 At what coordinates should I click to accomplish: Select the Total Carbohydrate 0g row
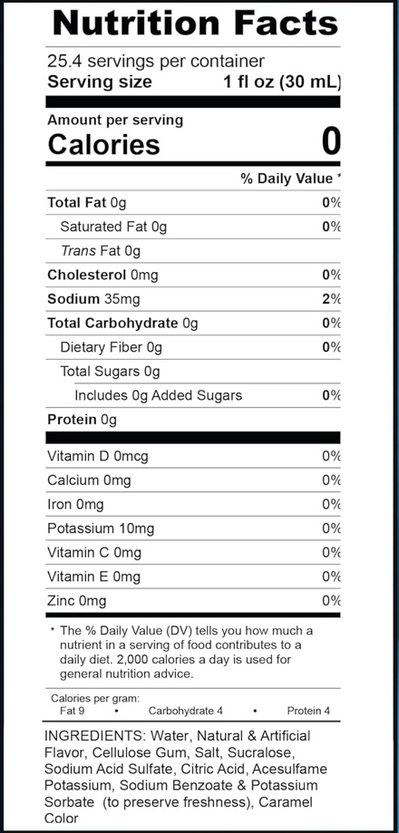[193, 323]
